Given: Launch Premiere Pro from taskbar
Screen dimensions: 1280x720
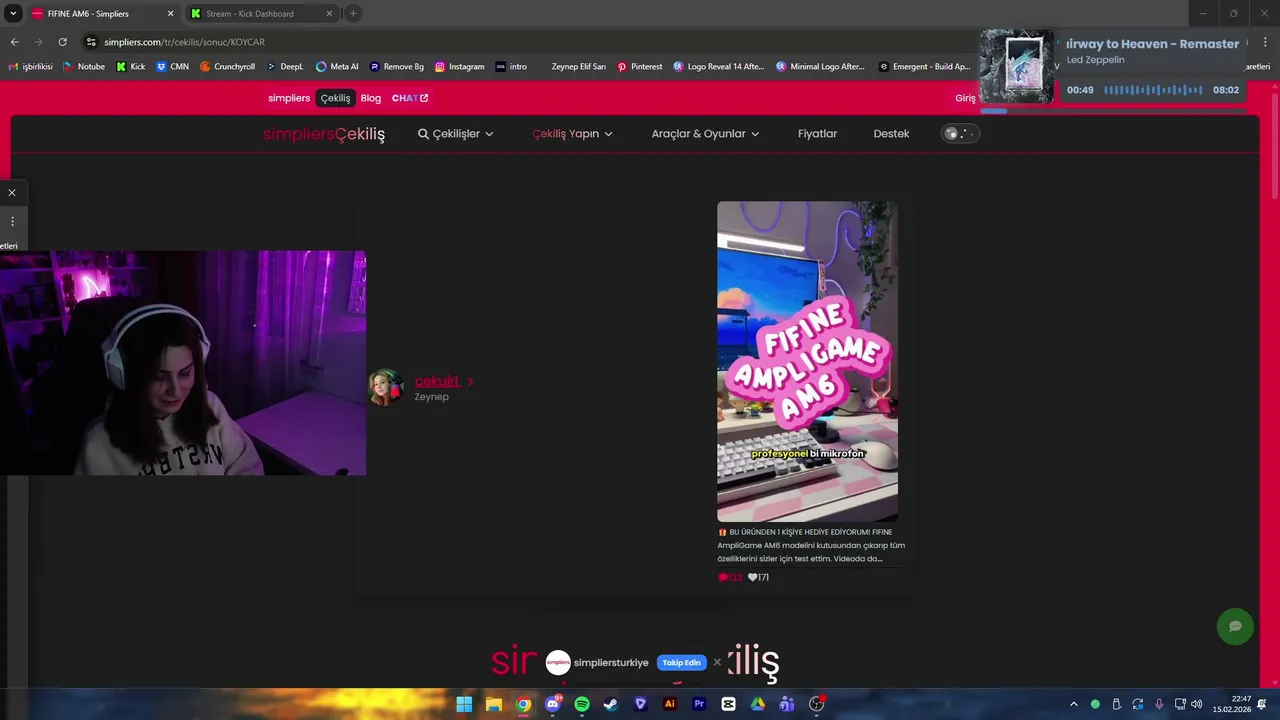Looking at the screenshot, I should pos(699,704).
